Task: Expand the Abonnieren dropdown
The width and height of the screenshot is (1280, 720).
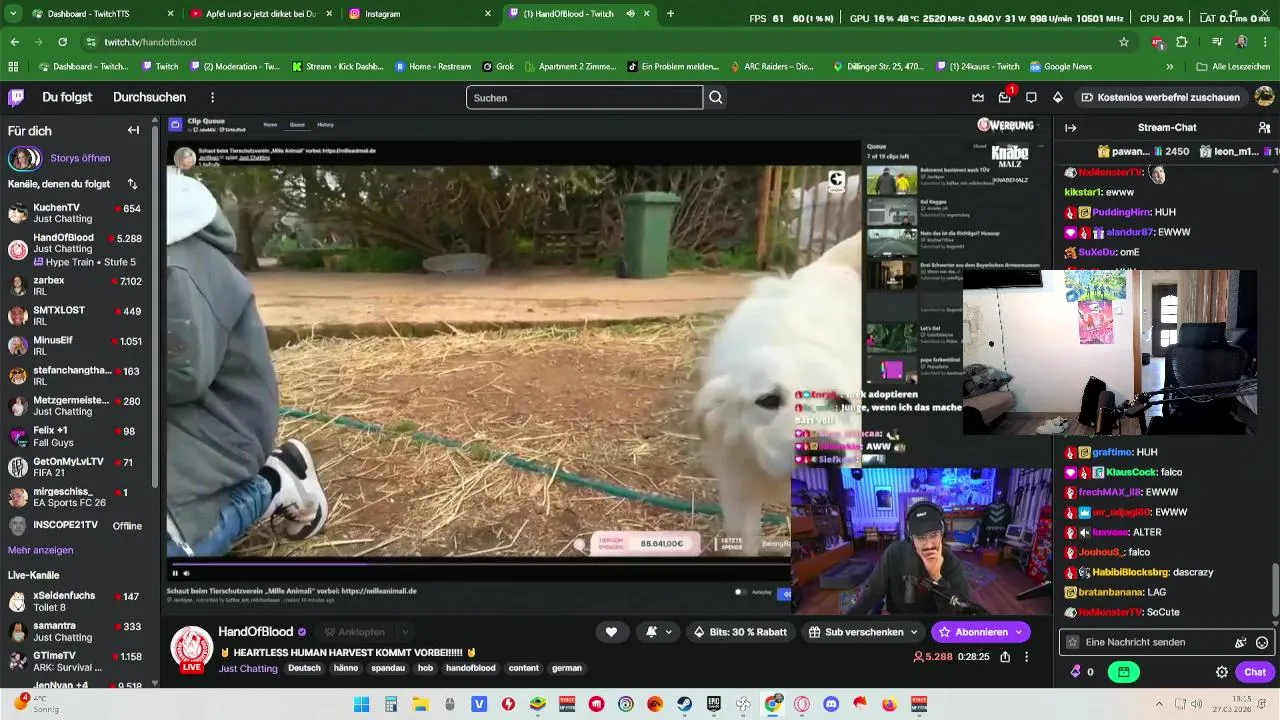Action: pos(1018,632)
